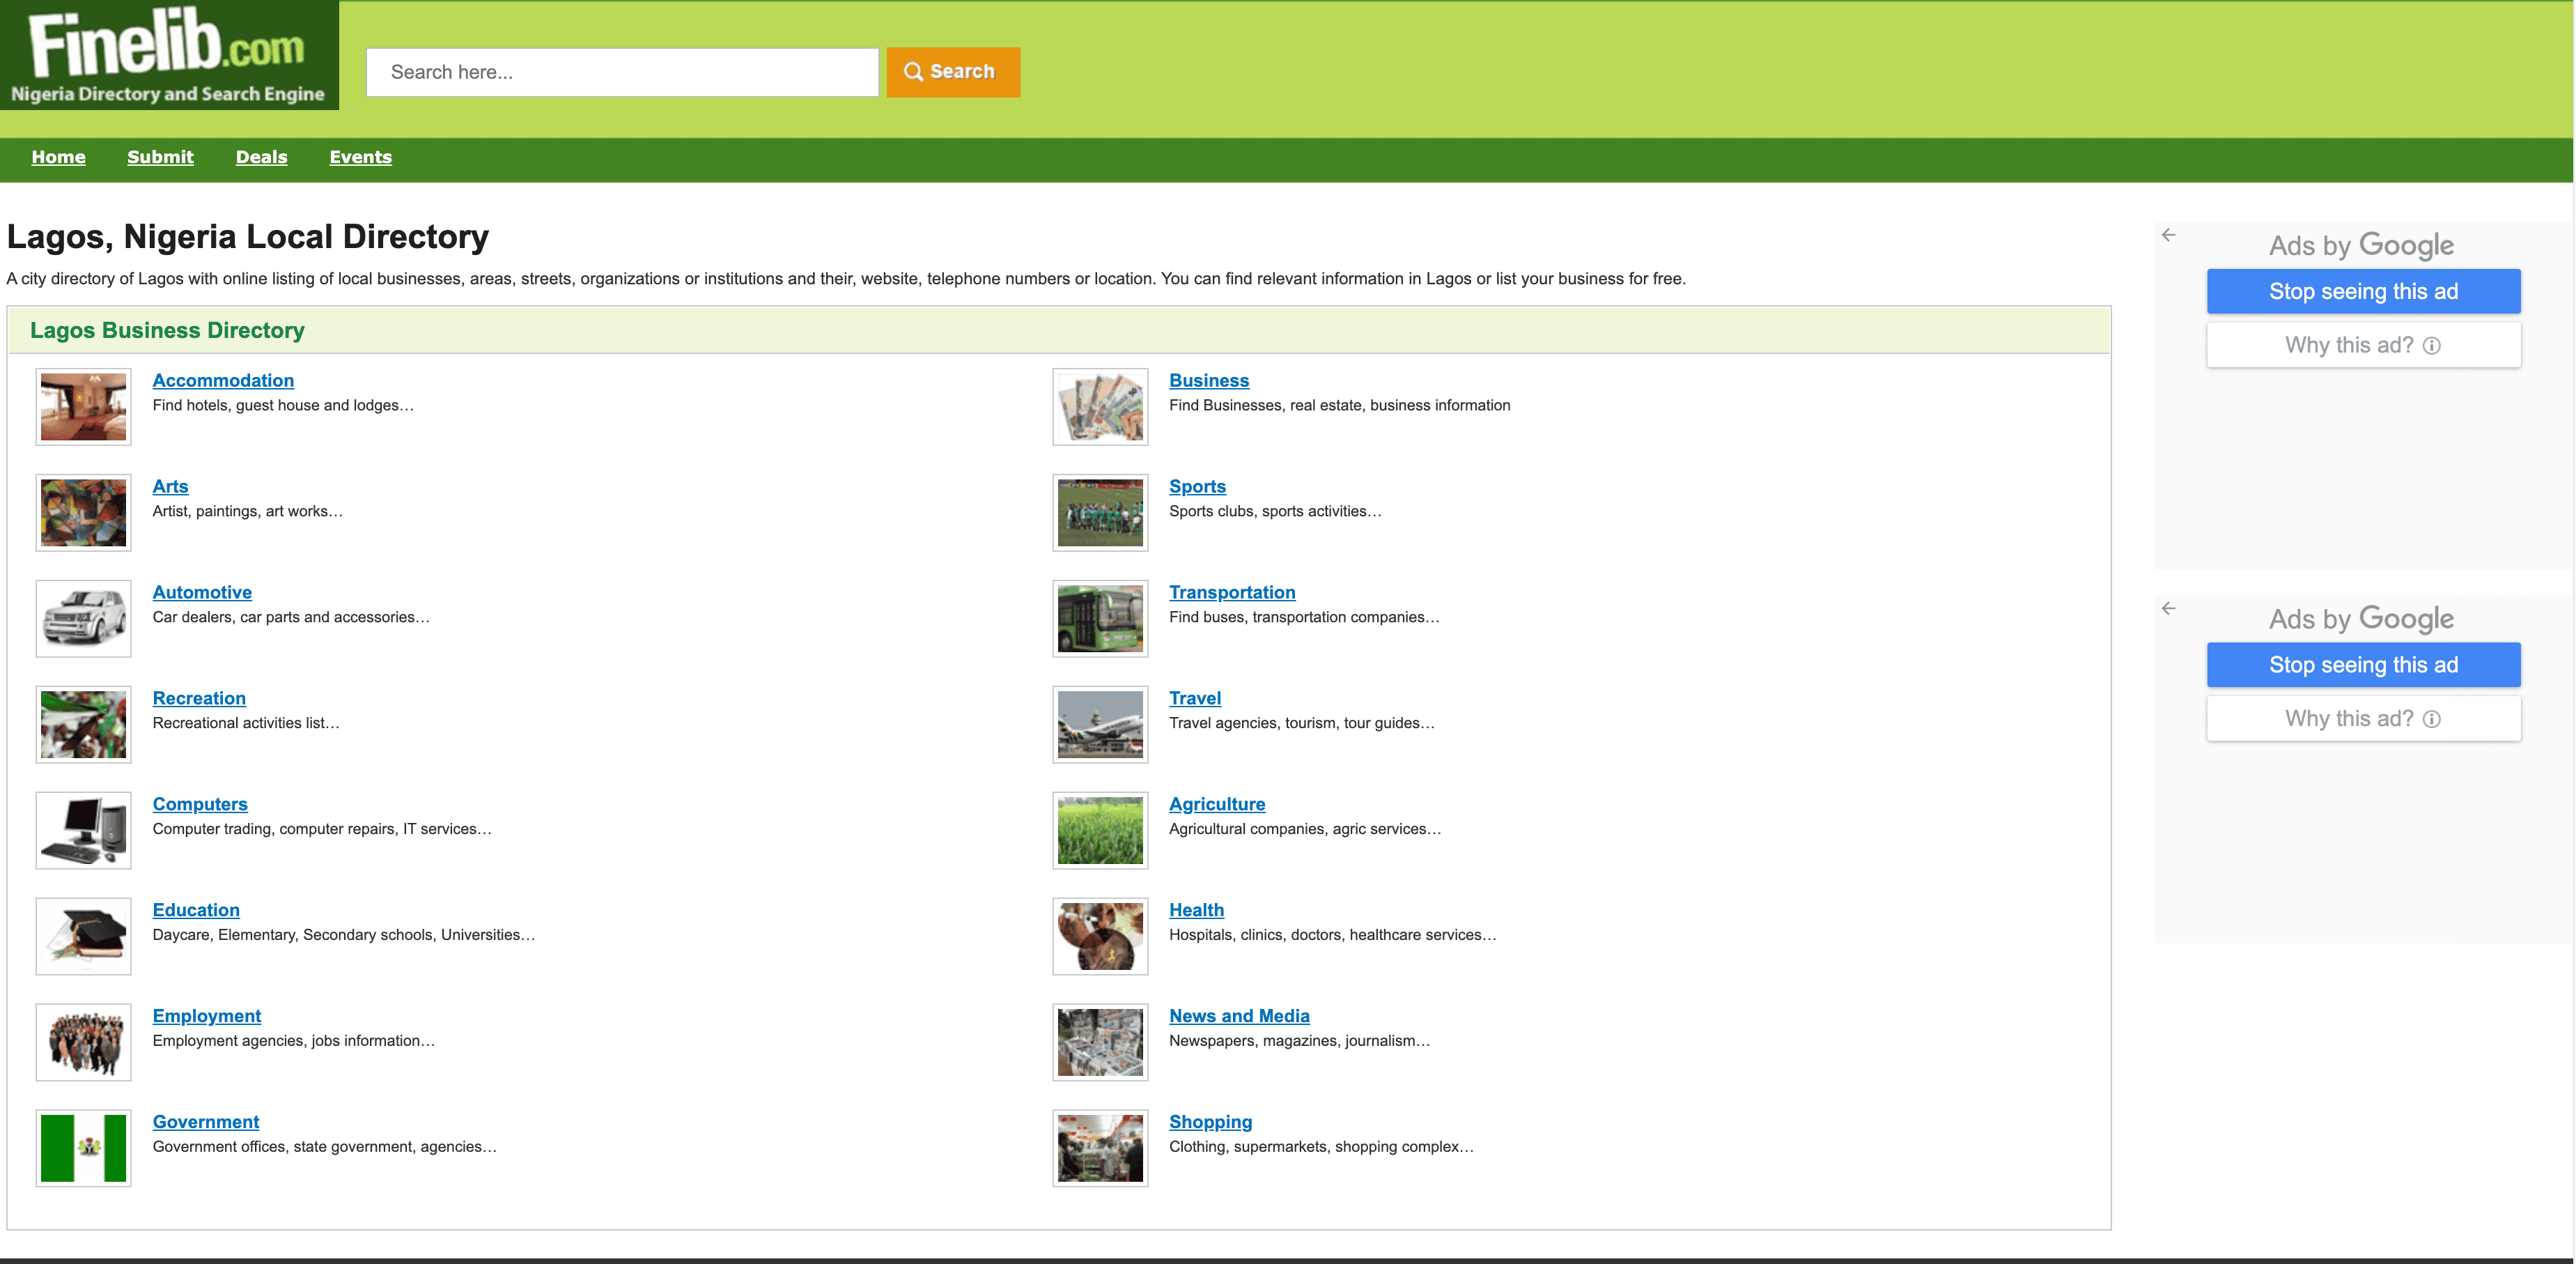Click the Employment crowd of people image
Viewport: 2576px width, 1264px height.
[83, 1042]
